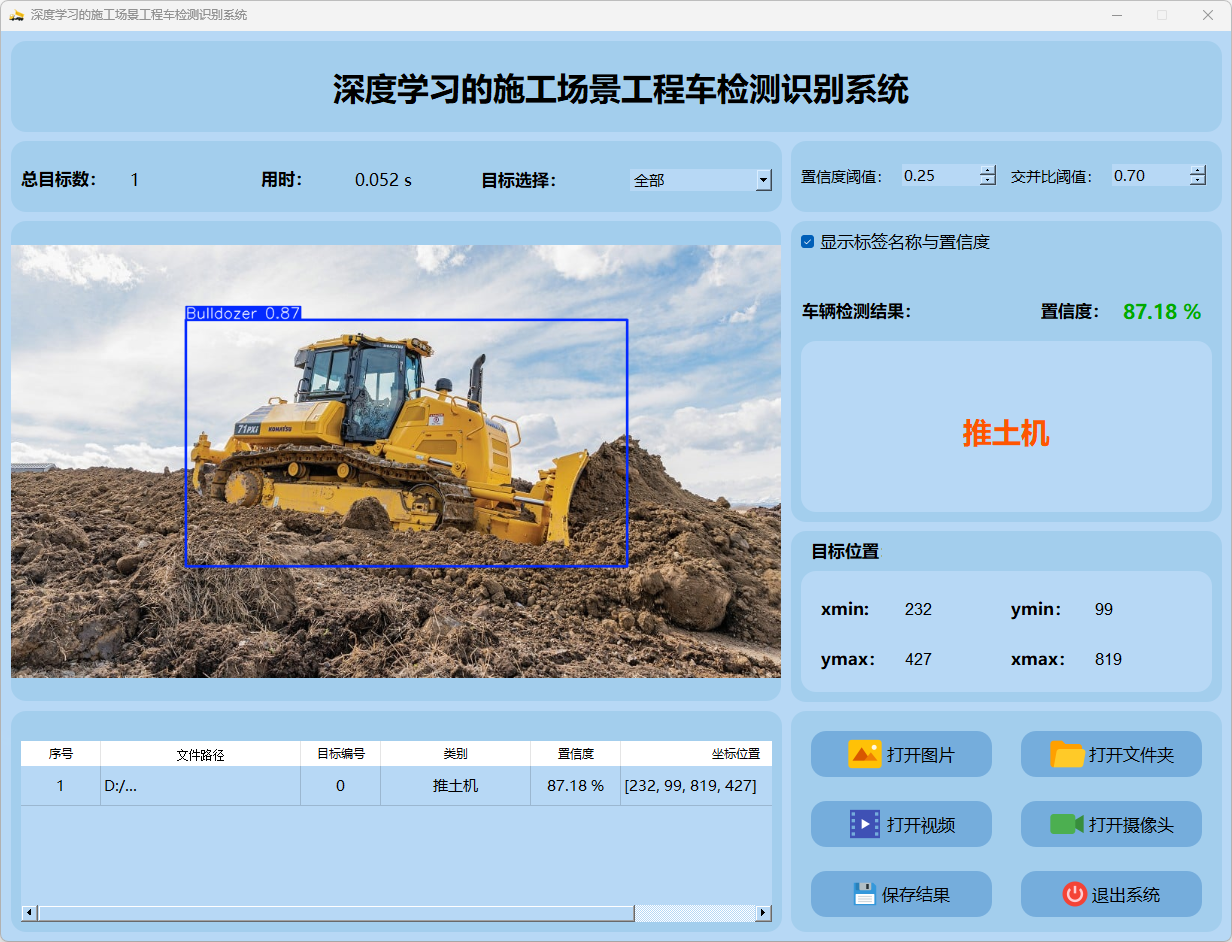Increase the 交并比阈值 value with up arrow

[x=1198, y=170]
